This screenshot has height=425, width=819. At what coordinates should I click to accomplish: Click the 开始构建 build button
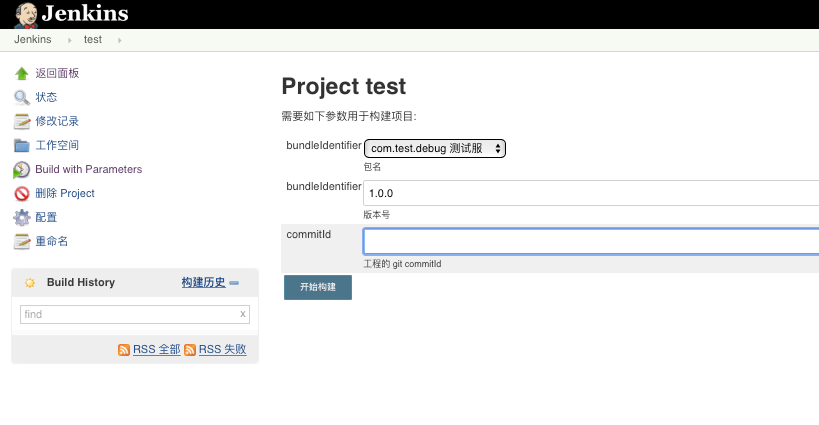point(318,287)
